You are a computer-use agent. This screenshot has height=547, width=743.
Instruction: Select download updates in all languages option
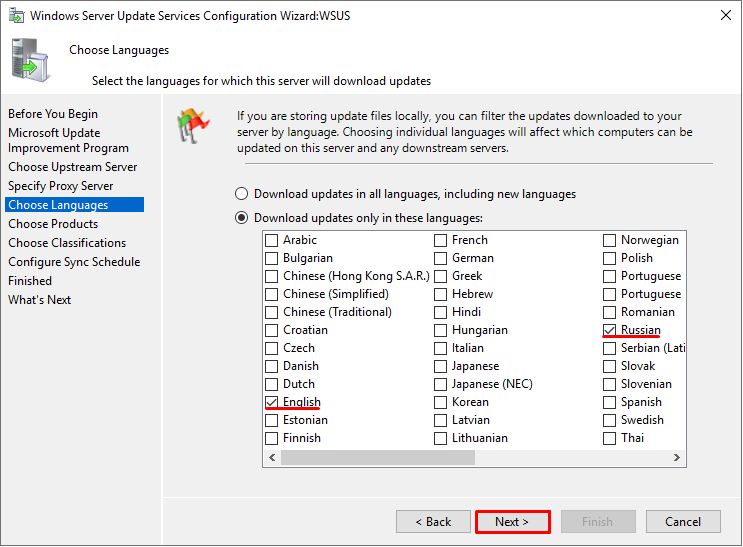[242, 194]
